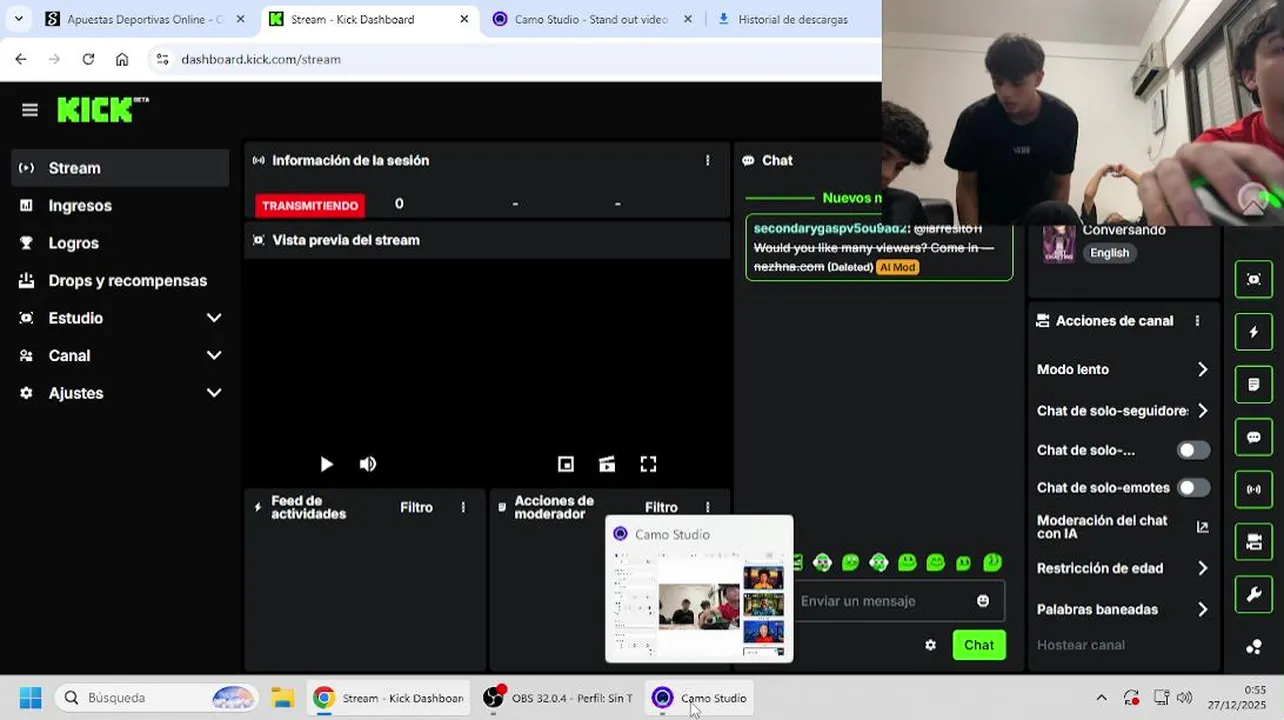1284x720 pixels.
Task: Expand the Ajustes sidebar section
Action: (213, 393)
